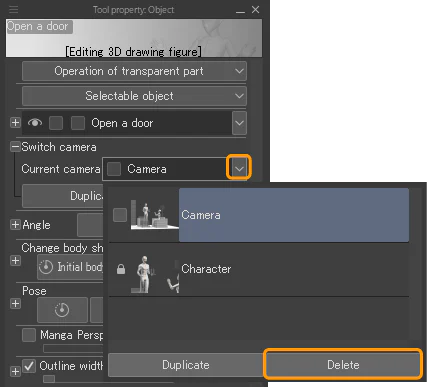Click the Delete button in the popup list
The image size is (428, 388).
click(343, 365)
